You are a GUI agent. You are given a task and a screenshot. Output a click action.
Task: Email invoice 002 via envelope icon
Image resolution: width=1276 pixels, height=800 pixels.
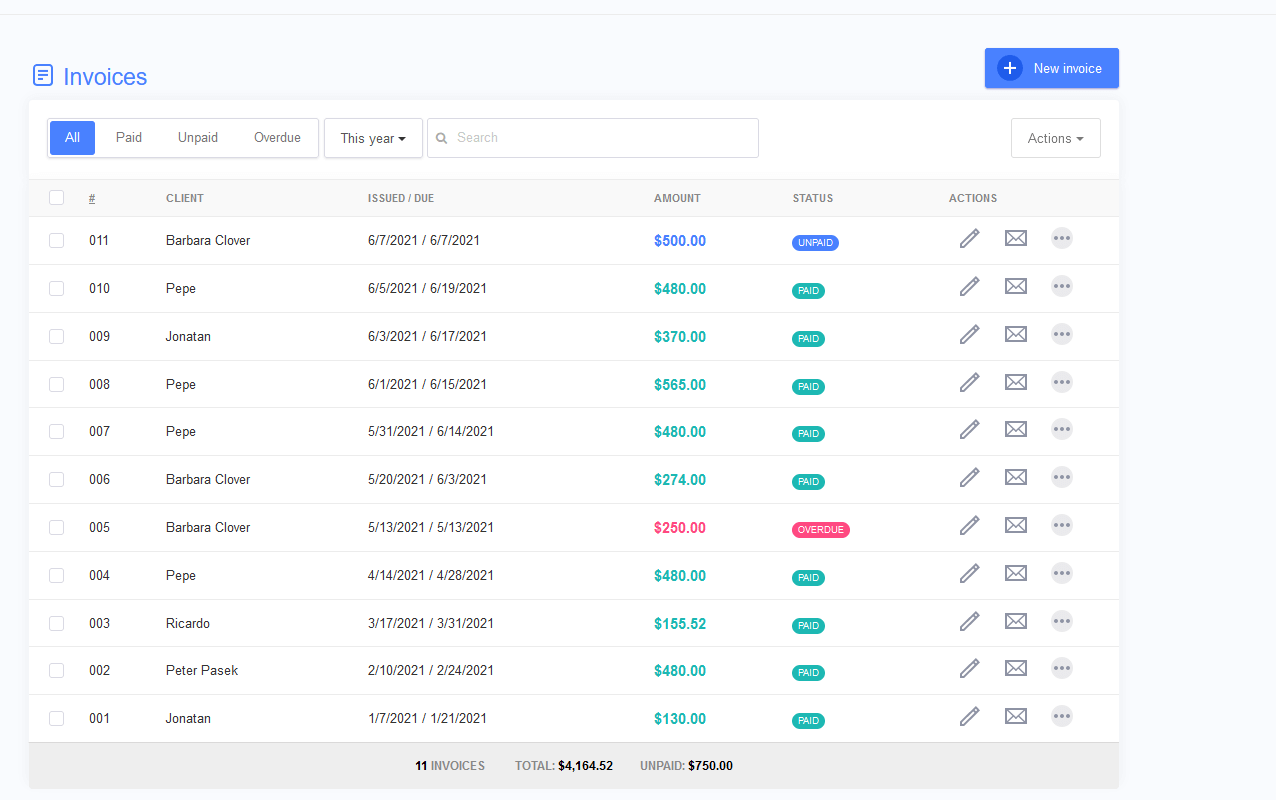tap(1016, 668)
